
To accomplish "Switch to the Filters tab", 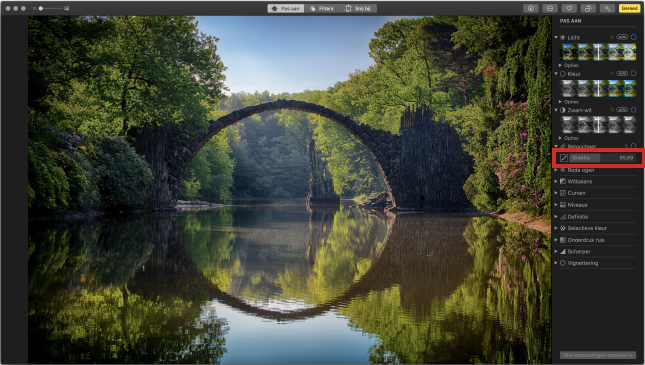I will pos(322,8).
